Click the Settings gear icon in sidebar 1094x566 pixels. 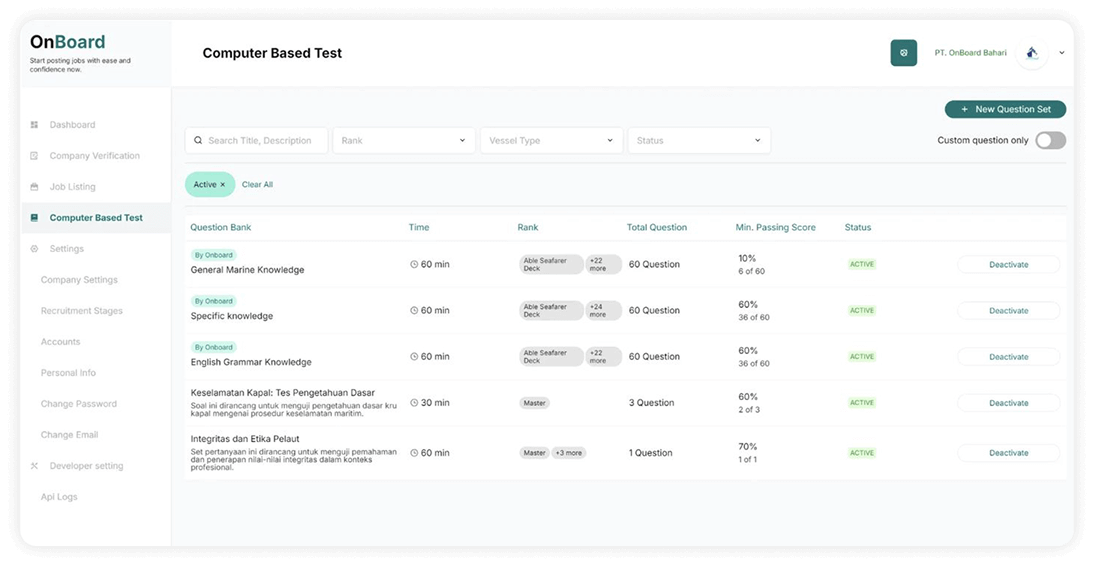34,249
